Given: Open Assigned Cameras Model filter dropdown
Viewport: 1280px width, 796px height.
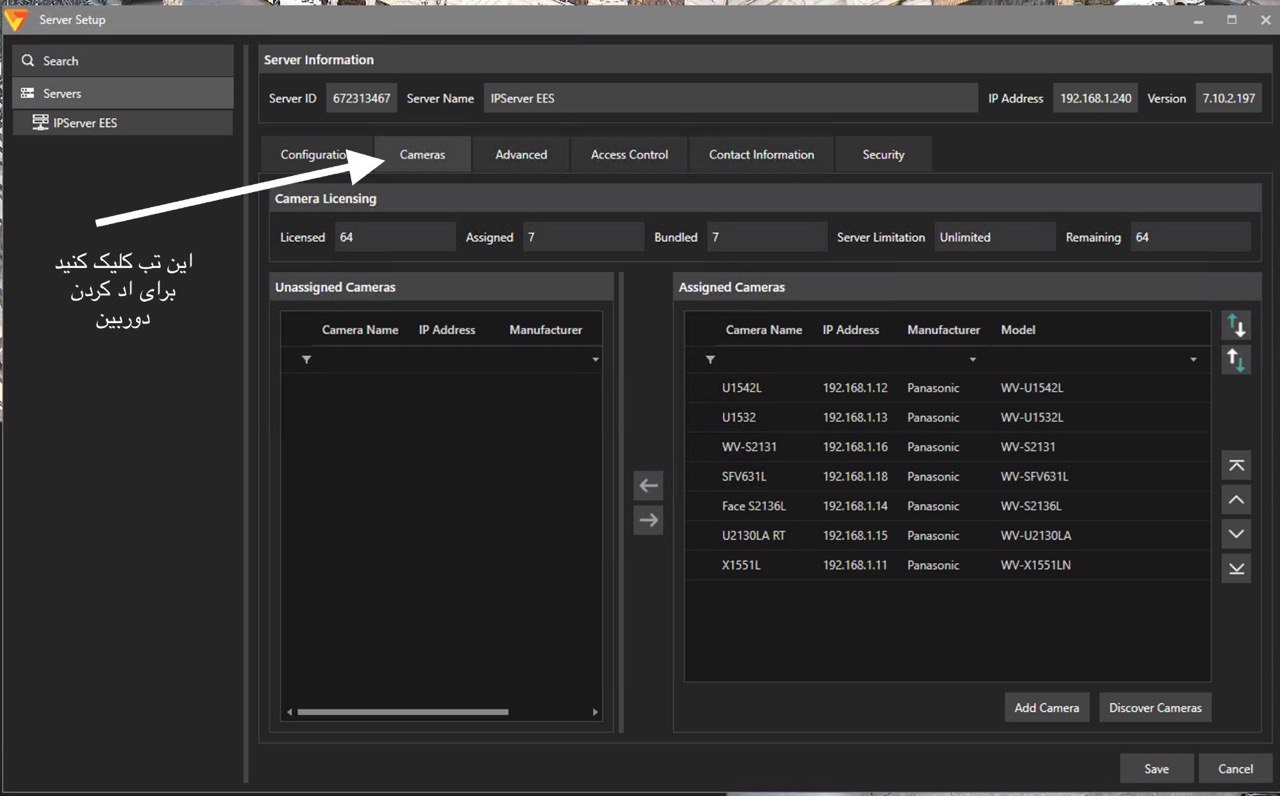Looking at the screenshot, I should [1193, 359].
